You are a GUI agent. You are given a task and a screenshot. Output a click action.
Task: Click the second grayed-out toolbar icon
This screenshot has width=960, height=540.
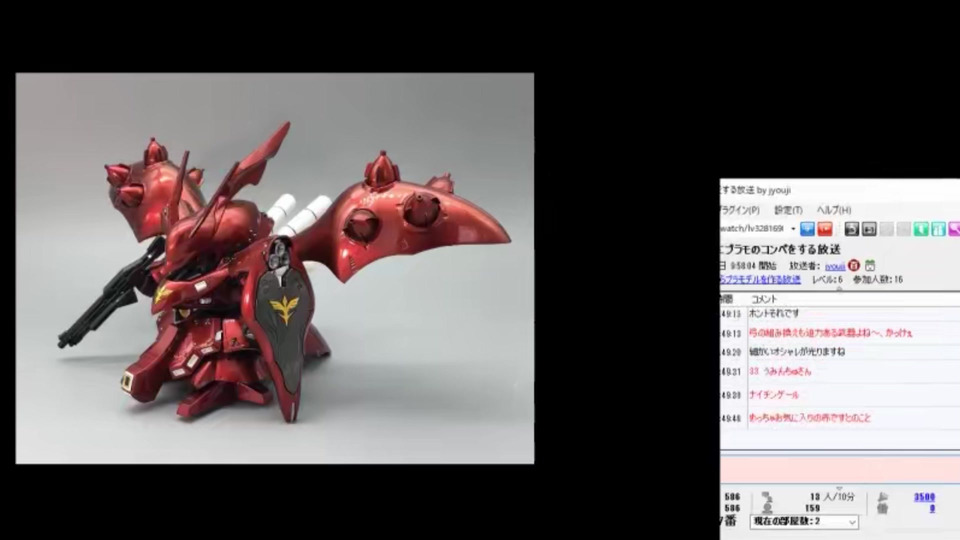(903, 229)
